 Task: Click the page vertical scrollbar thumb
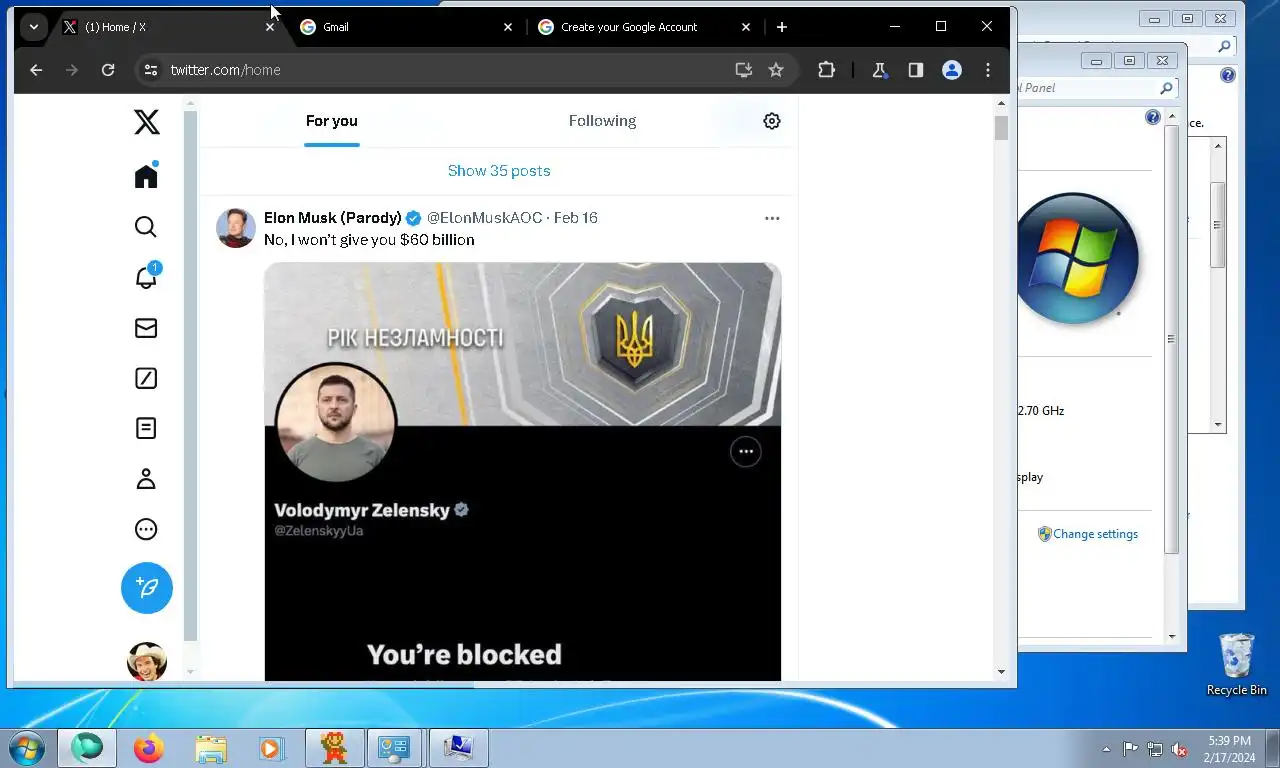(1001, 128)
